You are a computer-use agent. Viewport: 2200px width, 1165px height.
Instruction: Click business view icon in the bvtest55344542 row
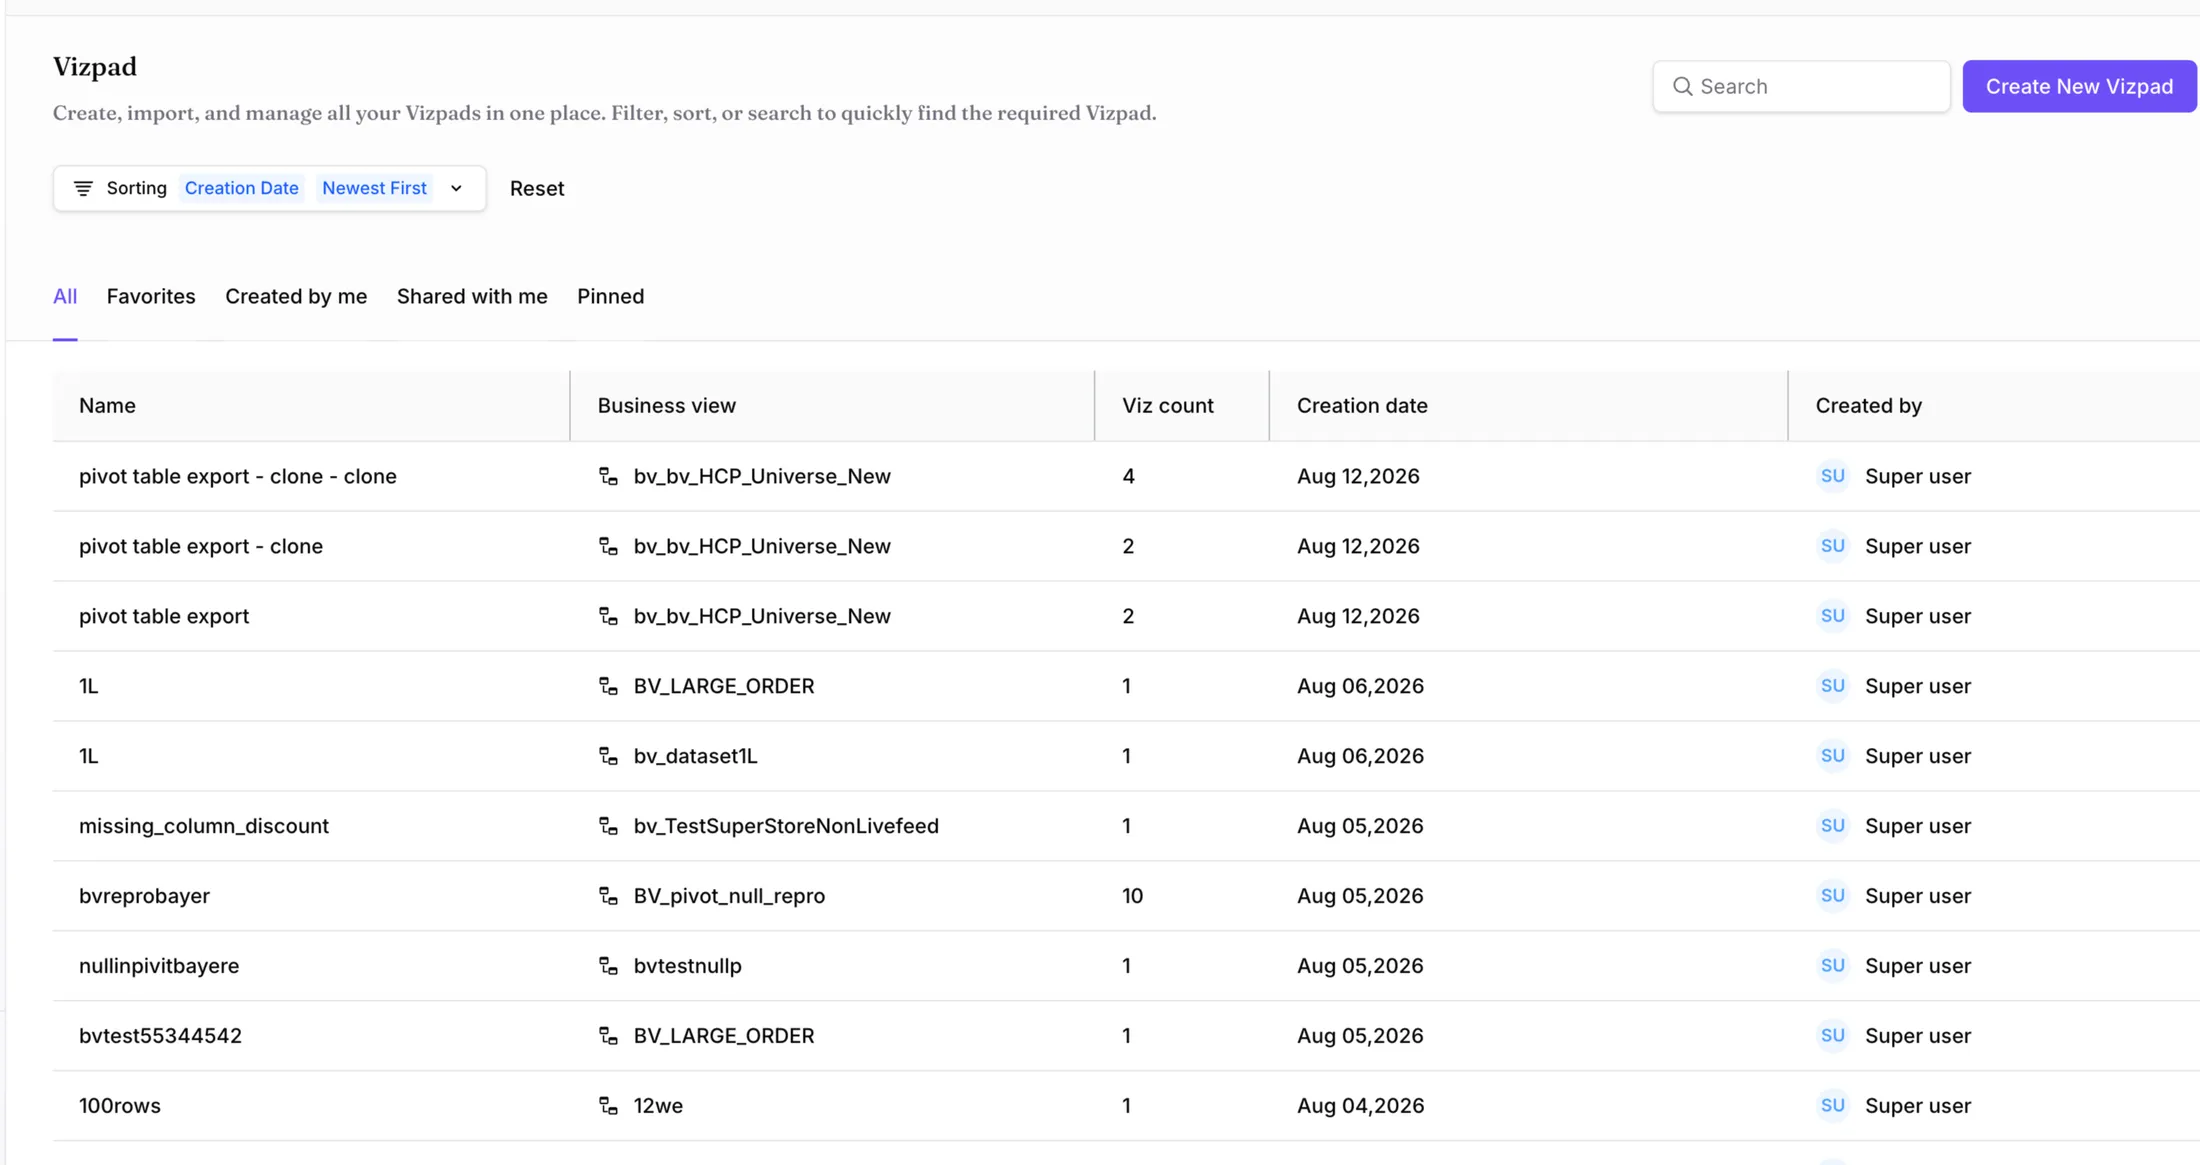[608, 1036]
